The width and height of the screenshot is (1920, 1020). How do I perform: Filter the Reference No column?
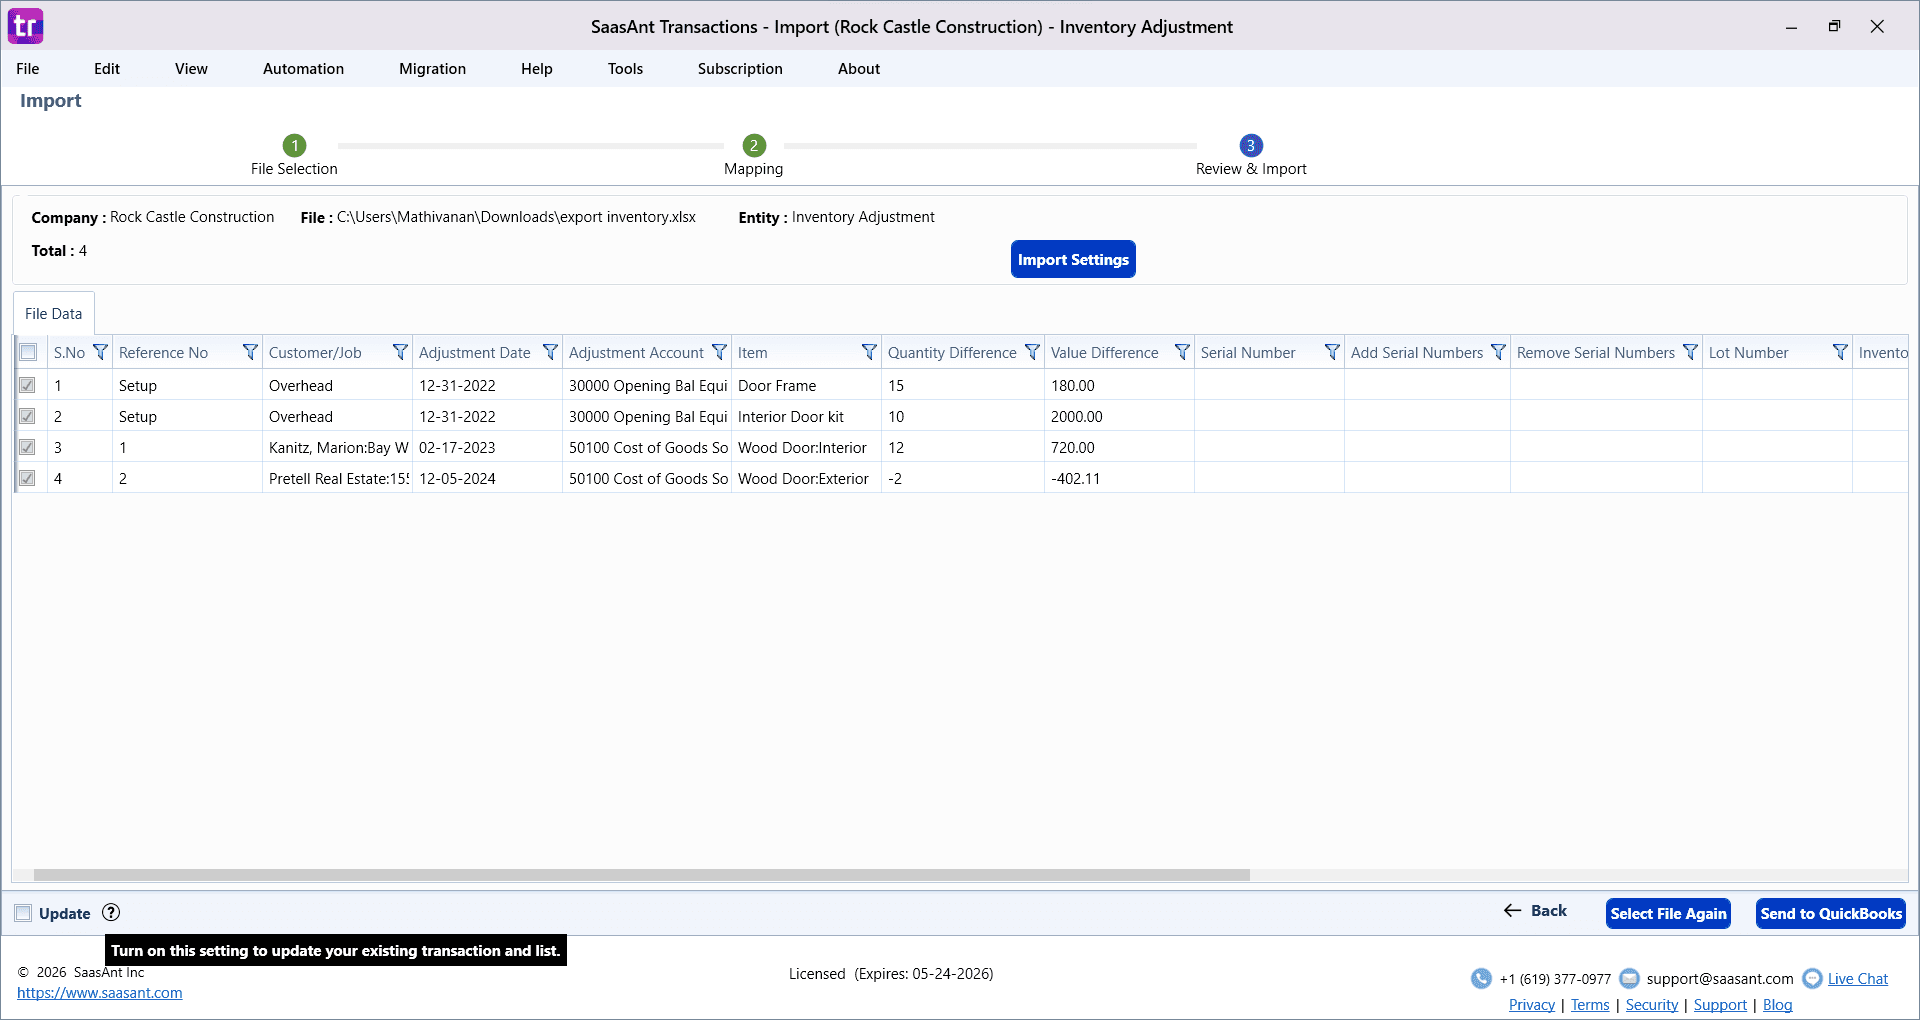click(250, 352)
